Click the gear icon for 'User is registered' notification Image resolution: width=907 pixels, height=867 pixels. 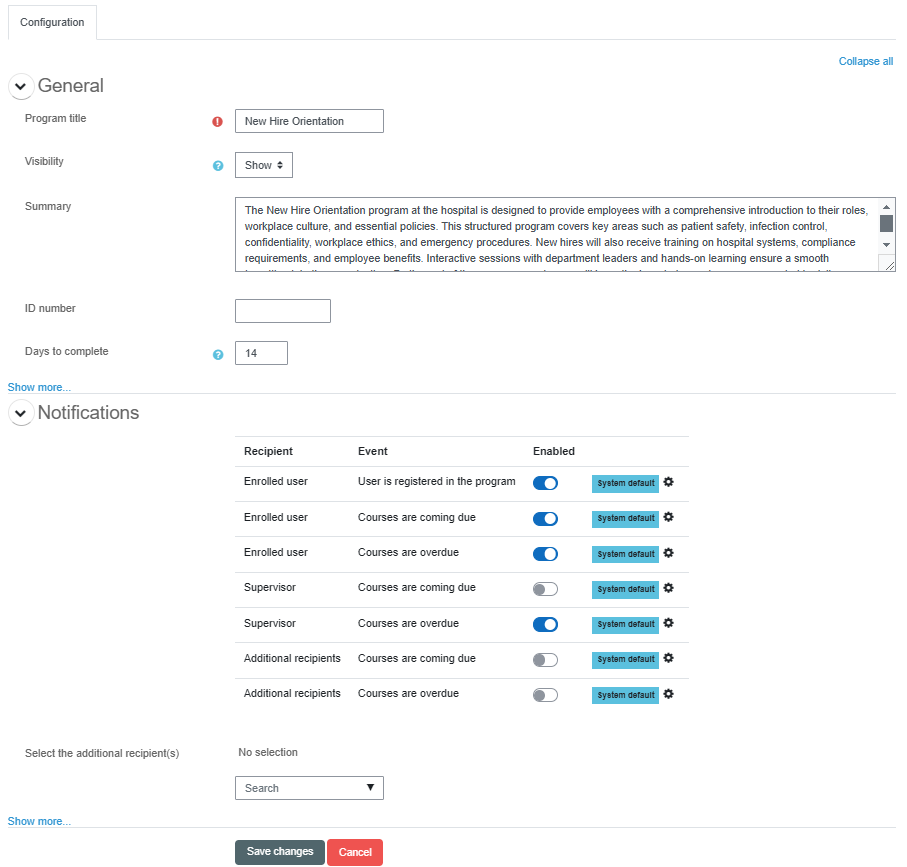click(x=669, y=482)
